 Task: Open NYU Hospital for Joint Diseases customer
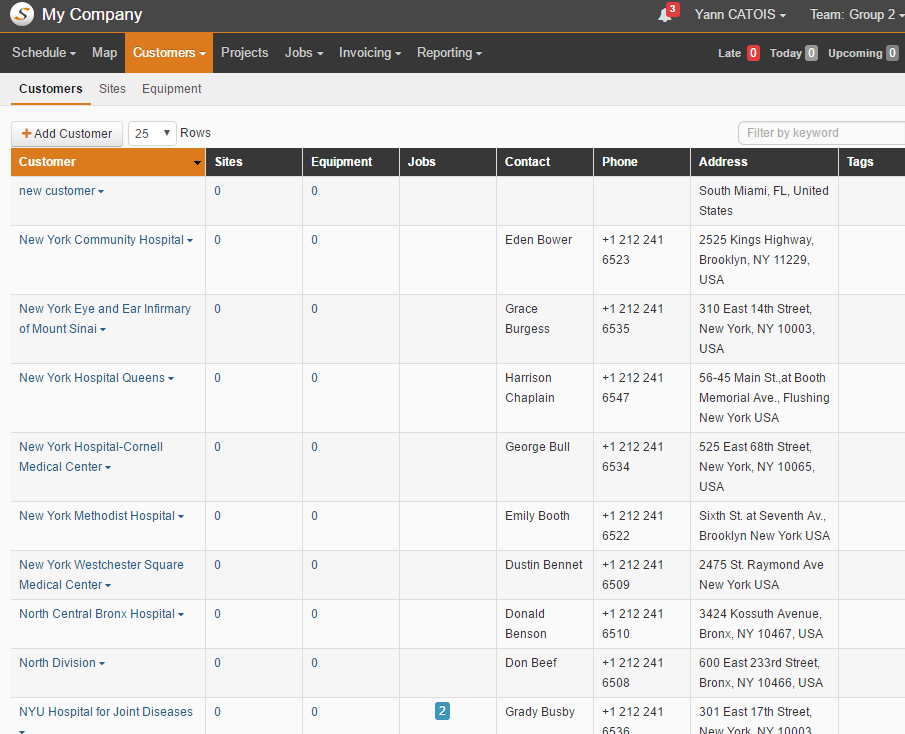(x=106, y=712)
